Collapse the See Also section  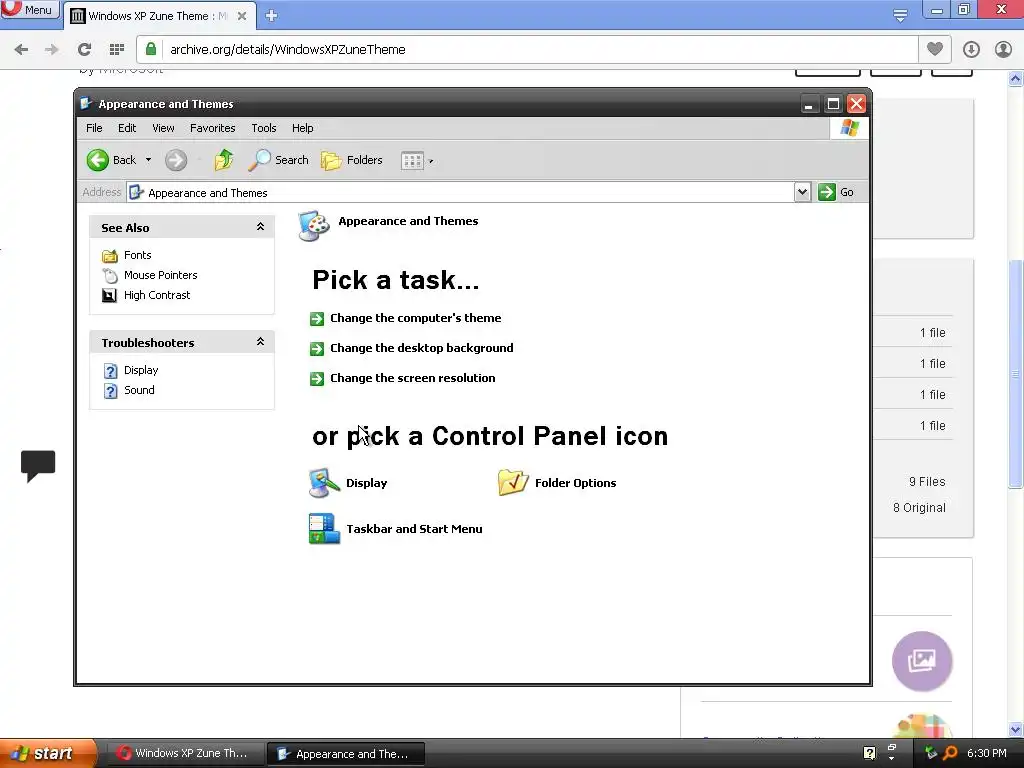[x=260, y=227]
